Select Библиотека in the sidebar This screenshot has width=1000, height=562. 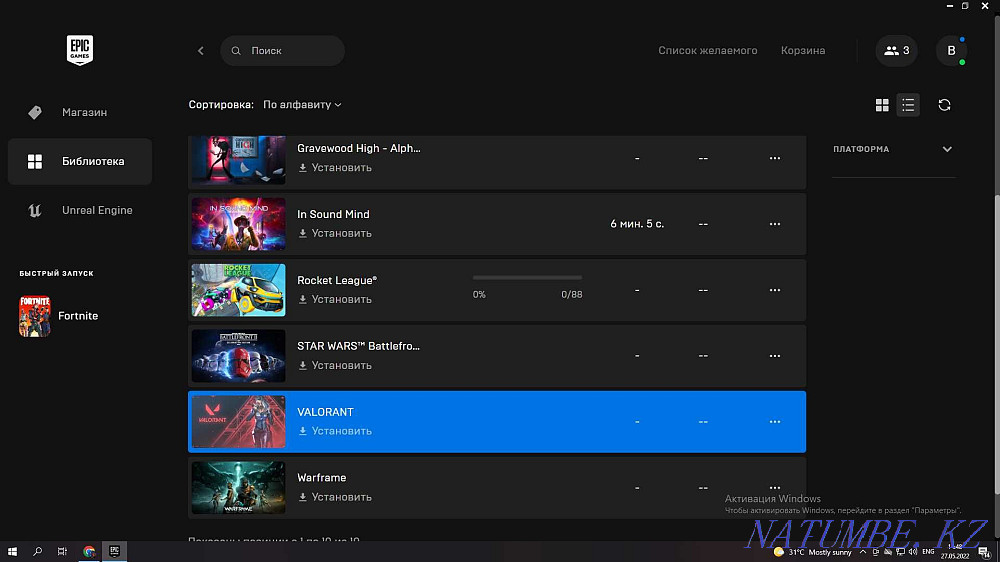(x=80, y=161)
